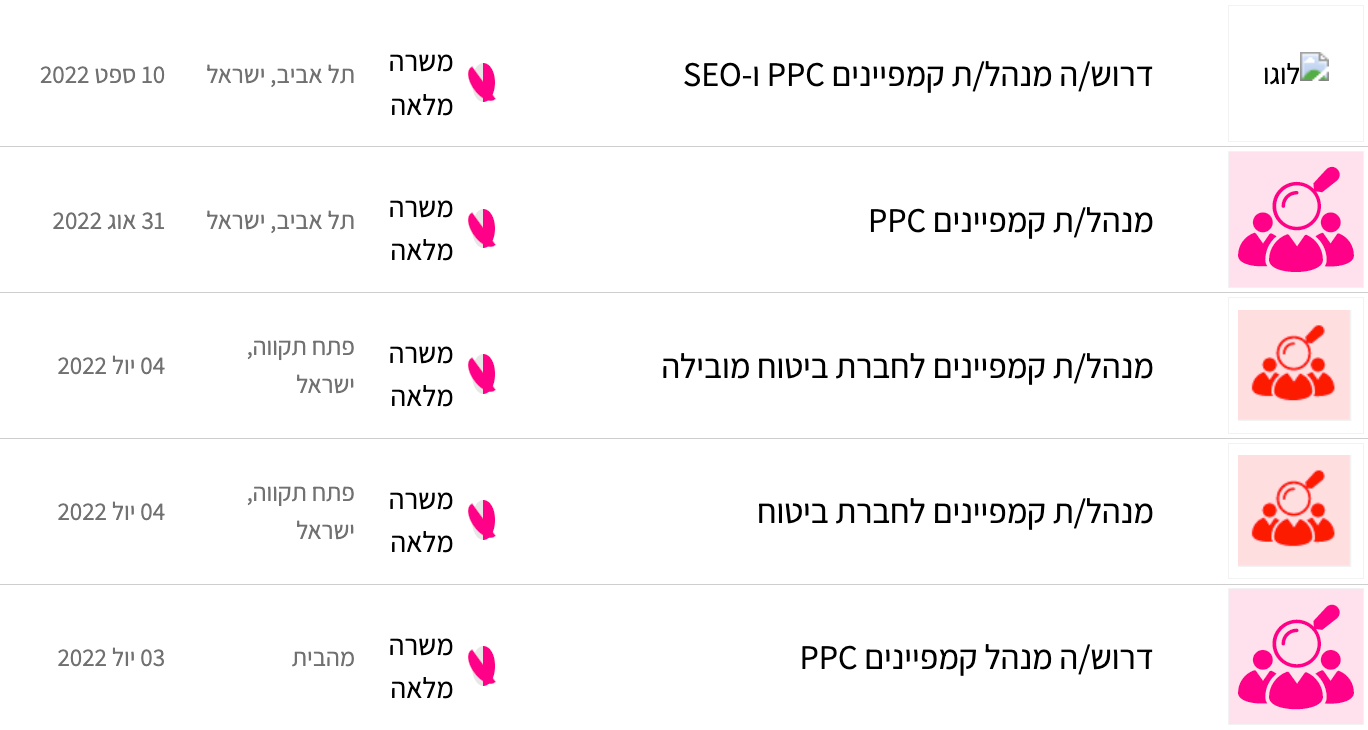Open 'מנהל/ת קמפיינים לחברת ביטוח מובילה' listing
Screen dimensions: 1368x730
[x=907, y=366]
